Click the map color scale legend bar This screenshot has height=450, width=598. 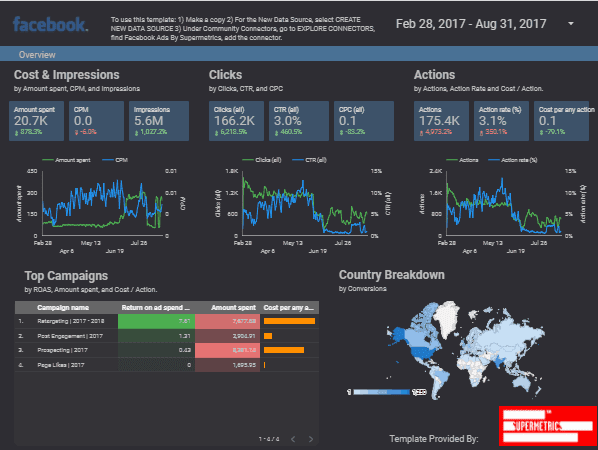coord(382,392)
